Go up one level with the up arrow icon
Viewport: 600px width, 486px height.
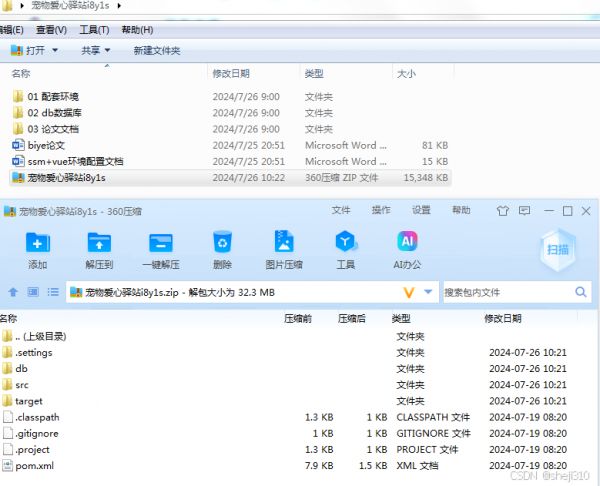coord(13,292)
